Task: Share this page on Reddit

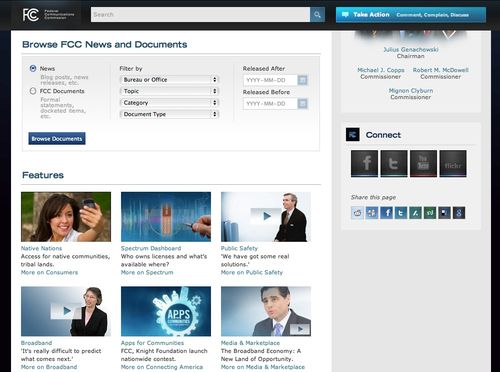Action: pos(357,213)
